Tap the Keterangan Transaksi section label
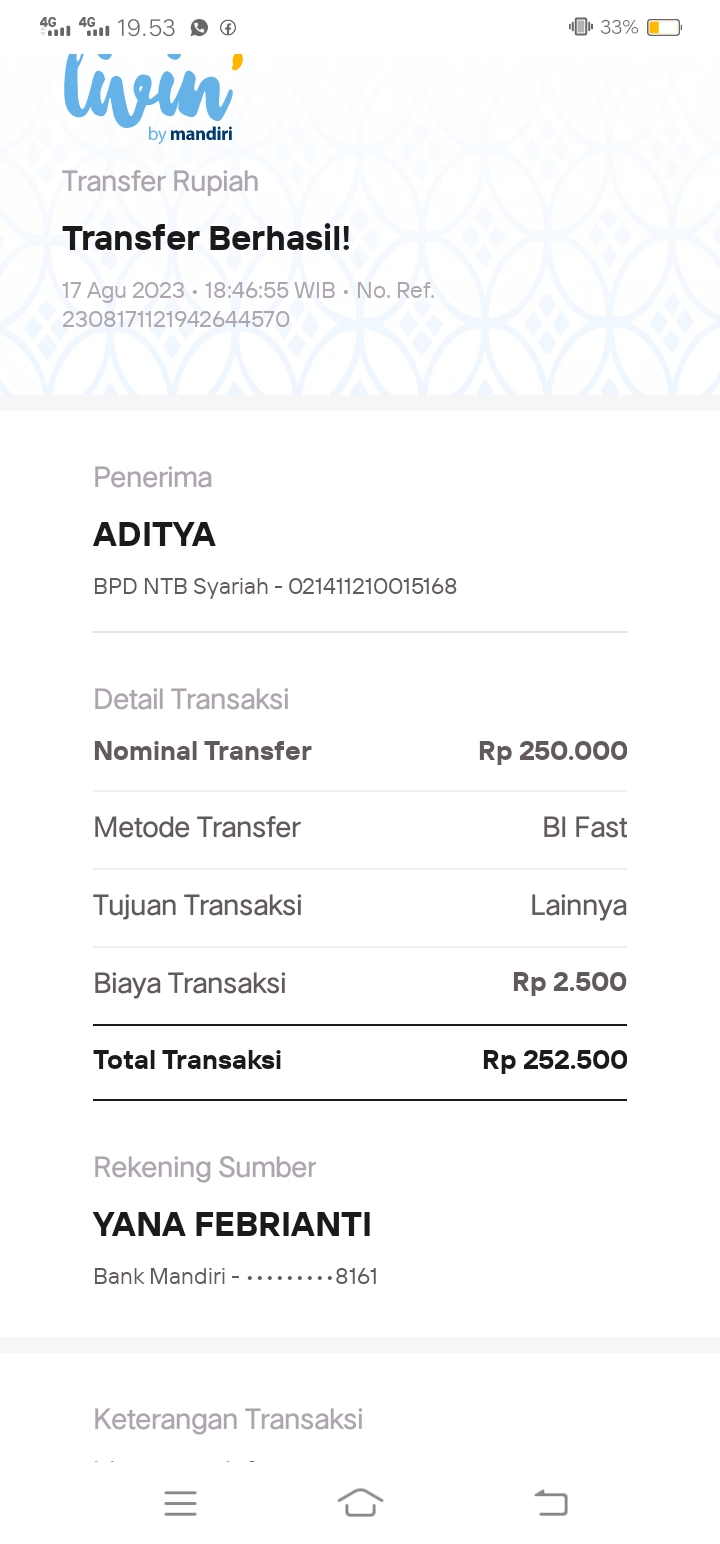 coord(228,1419)
